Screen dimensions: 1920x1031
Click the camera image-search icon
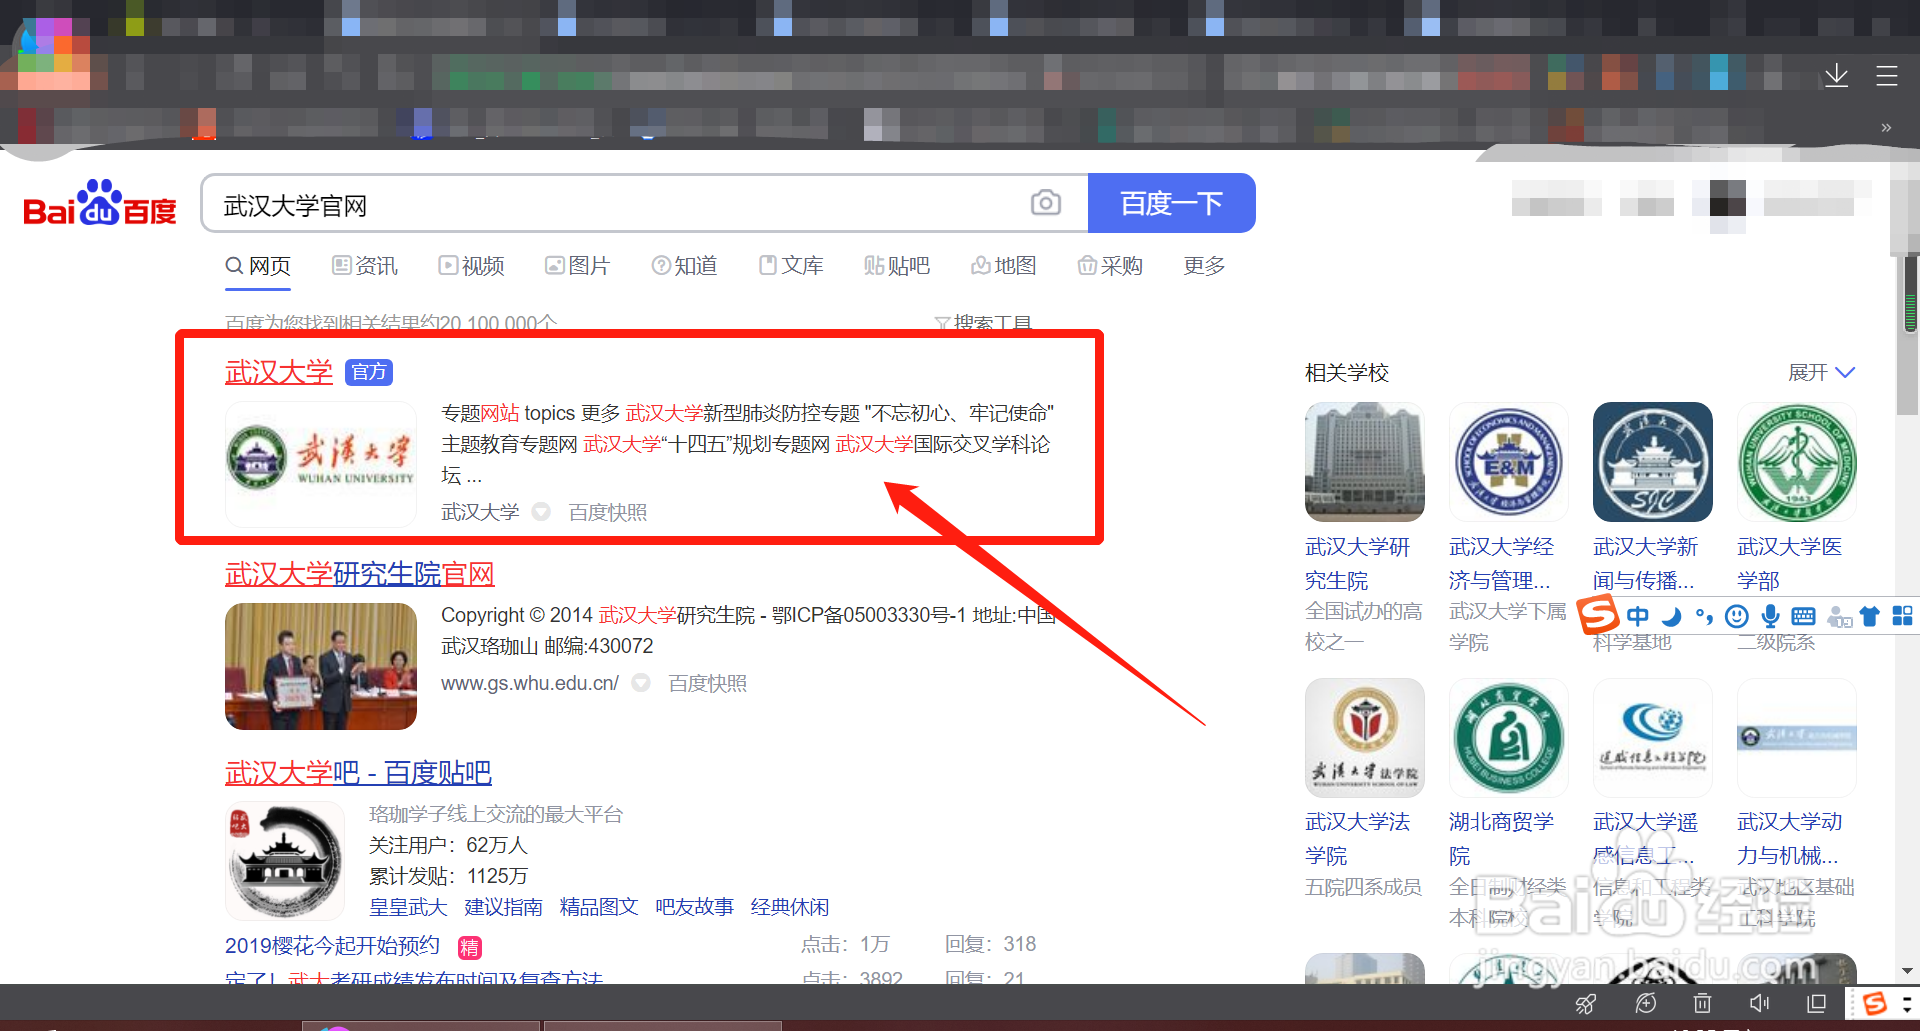[x=1045, y=203]
